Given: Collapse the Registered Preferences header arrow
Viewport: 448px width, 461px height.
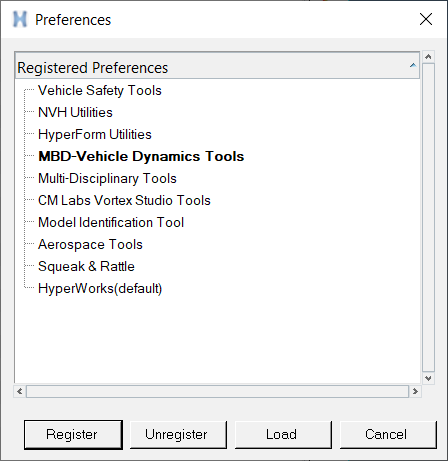Looking at the screenshot, I should point(413,65).
